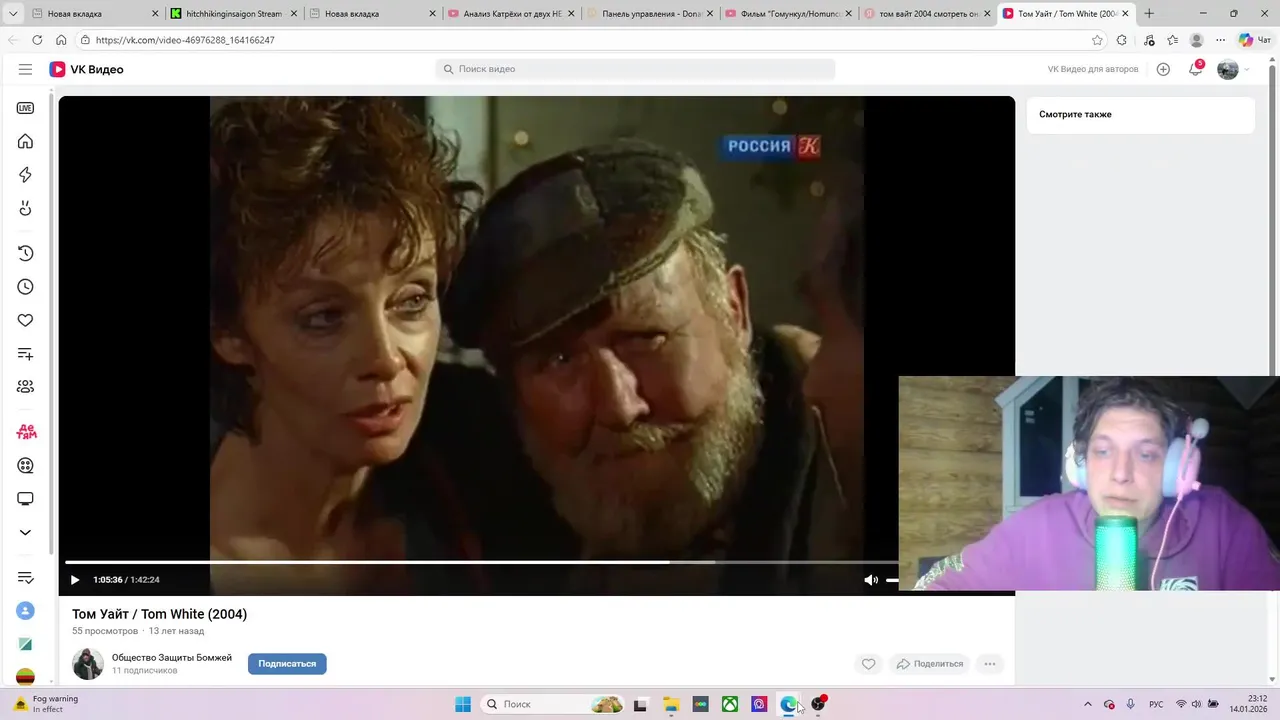The width and height of the screenshot is (1280, 720).
Task: Open the browser profile icon
Action: click(x=1196, y=40)
